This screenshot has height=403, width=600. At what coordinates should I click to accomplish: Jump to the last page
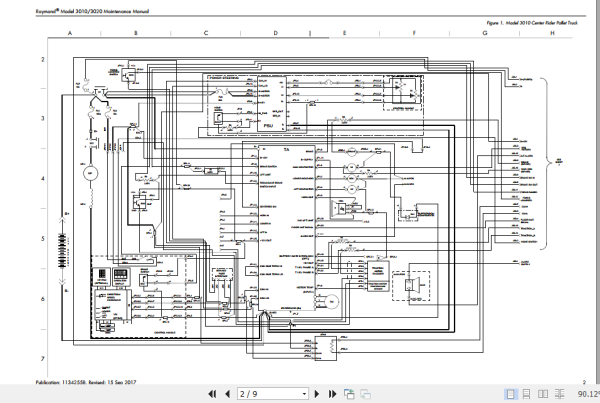[x=332, y=394]
